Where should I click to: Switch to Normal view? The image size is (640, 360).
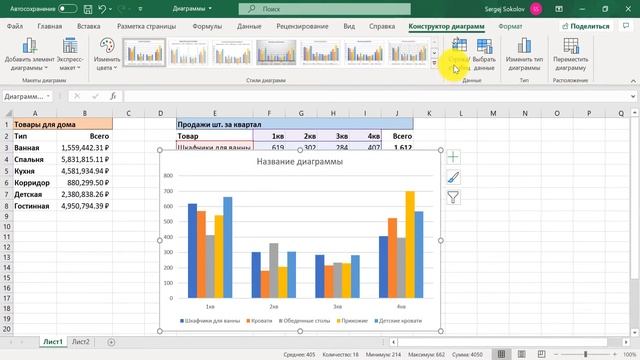(501, 354)
